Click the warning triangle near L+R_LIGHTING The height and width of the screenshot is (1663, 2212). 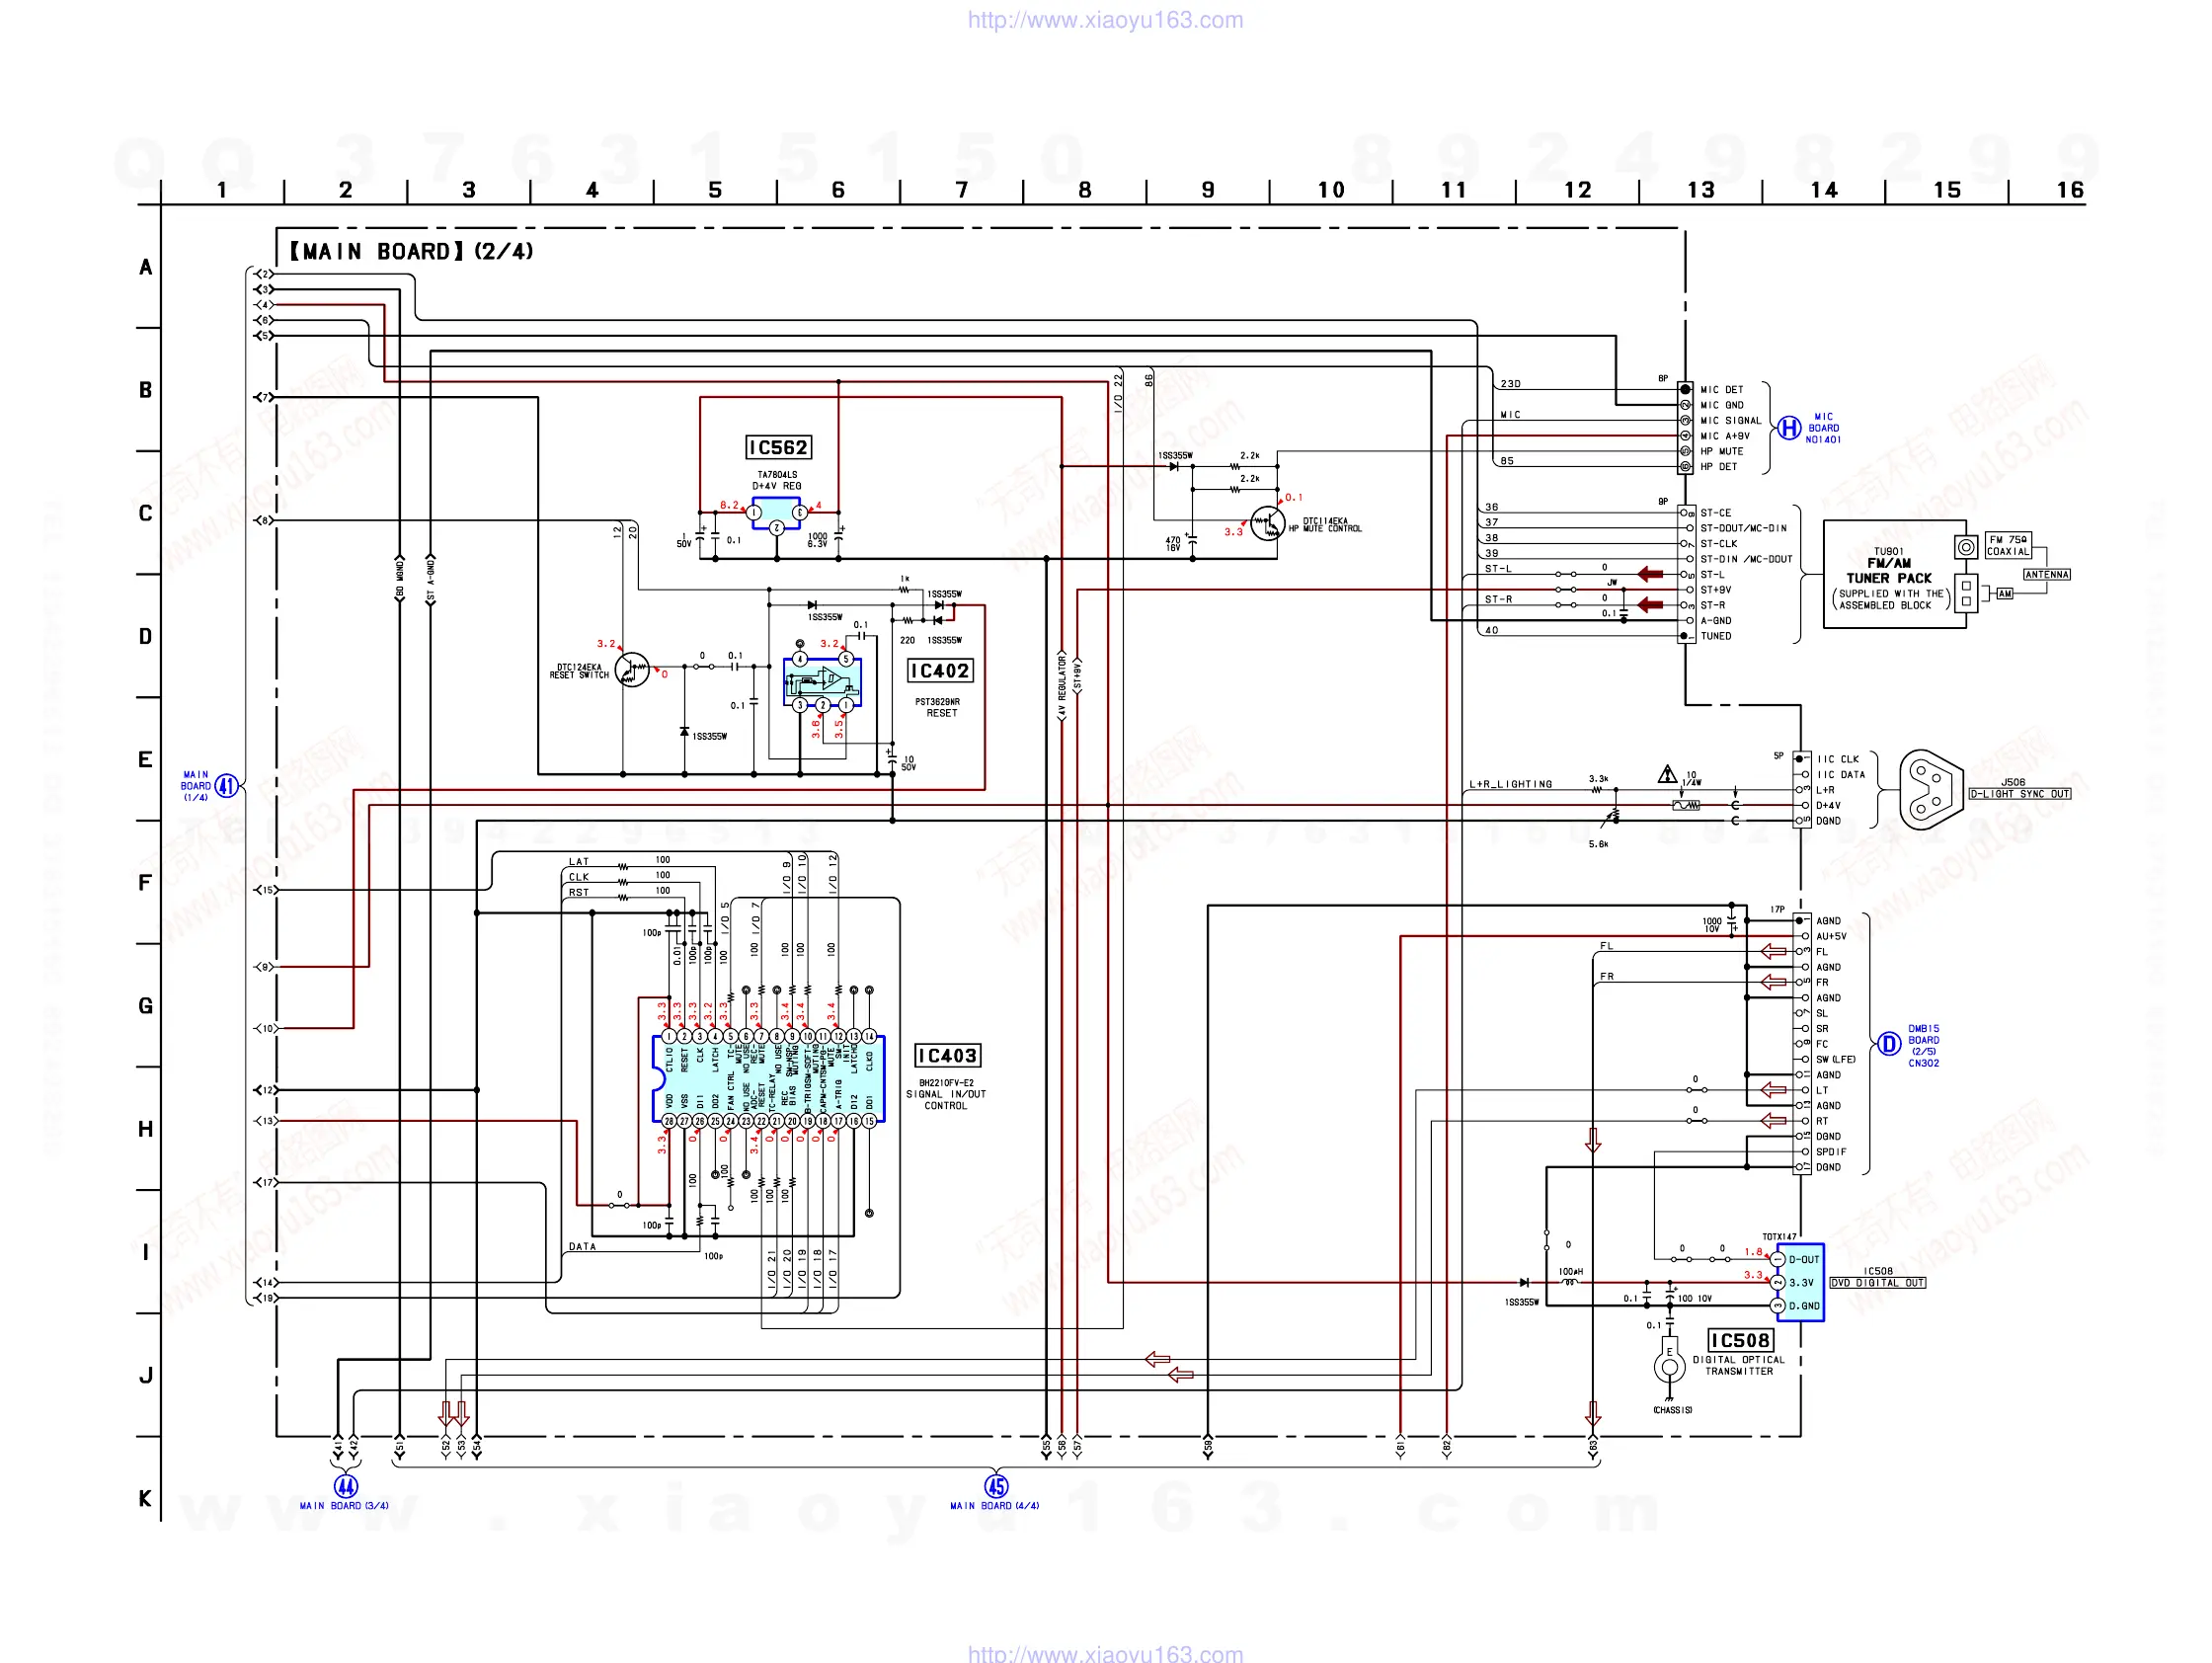(1667, 774)
